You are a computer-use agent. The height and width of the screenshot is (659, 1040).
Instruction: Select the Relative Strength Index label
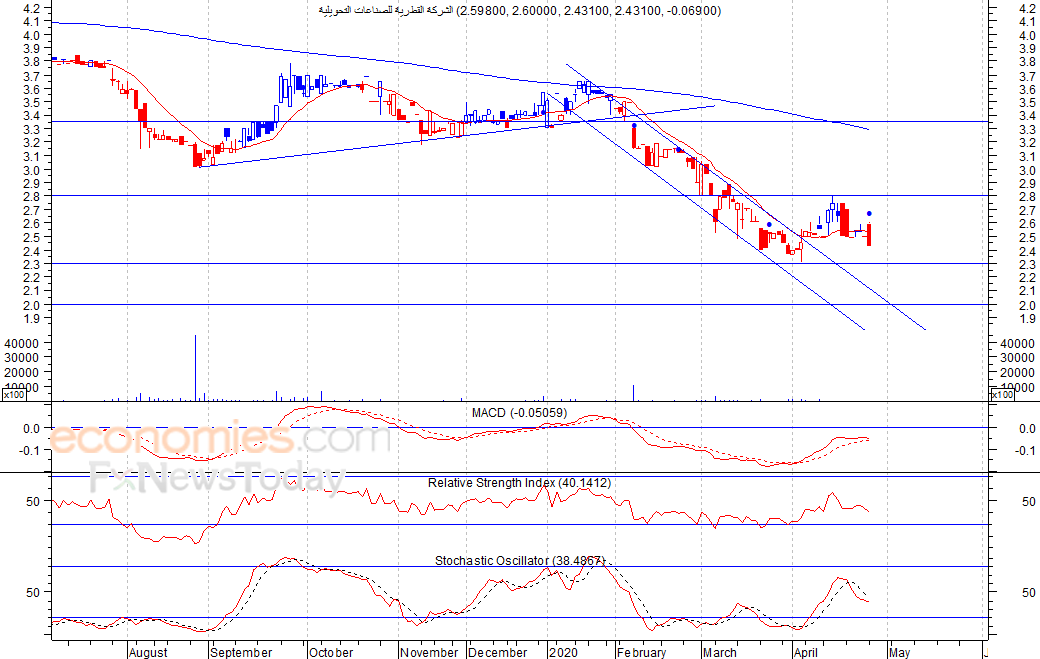pyautogui.click(x=519, y=483)
